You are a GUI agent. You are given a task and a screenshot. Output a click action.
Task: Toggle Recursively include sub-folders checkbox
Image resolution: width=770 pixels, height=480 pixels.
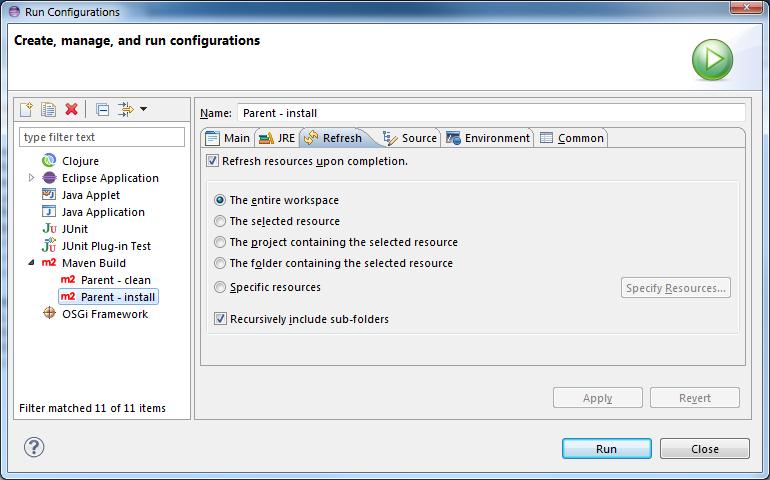click(x=221, y=319)
